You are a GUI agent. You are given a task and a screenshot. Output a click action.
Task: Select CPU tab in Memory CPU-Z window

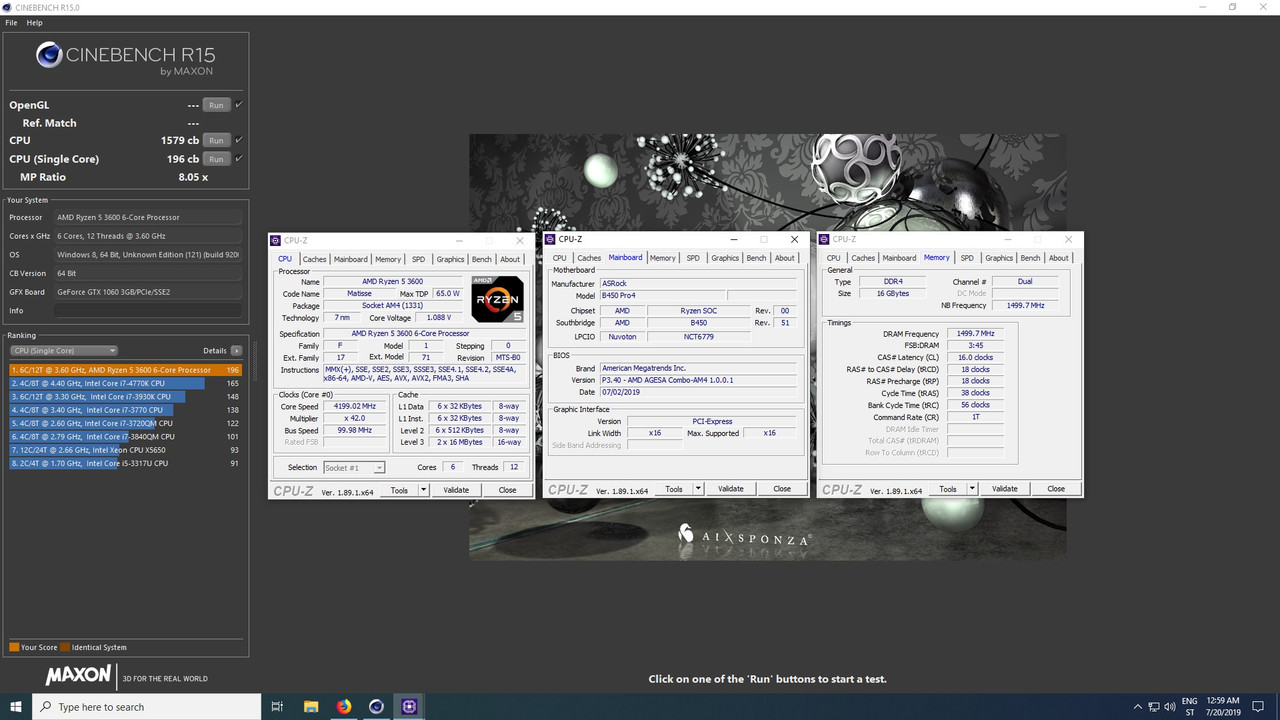833,258
